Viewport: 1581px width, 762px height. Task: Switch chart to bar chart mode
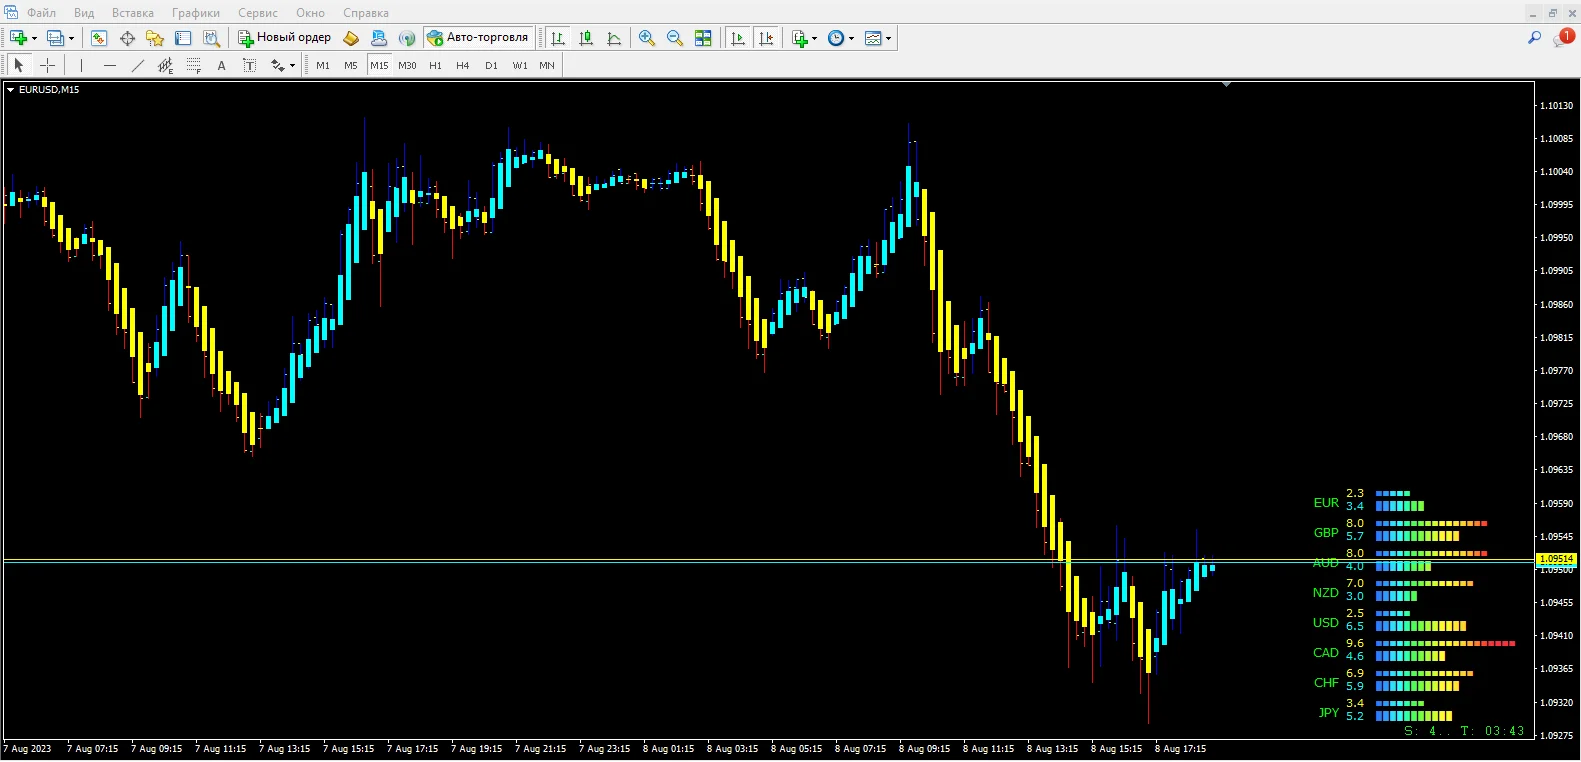click(x=558, y=38)
